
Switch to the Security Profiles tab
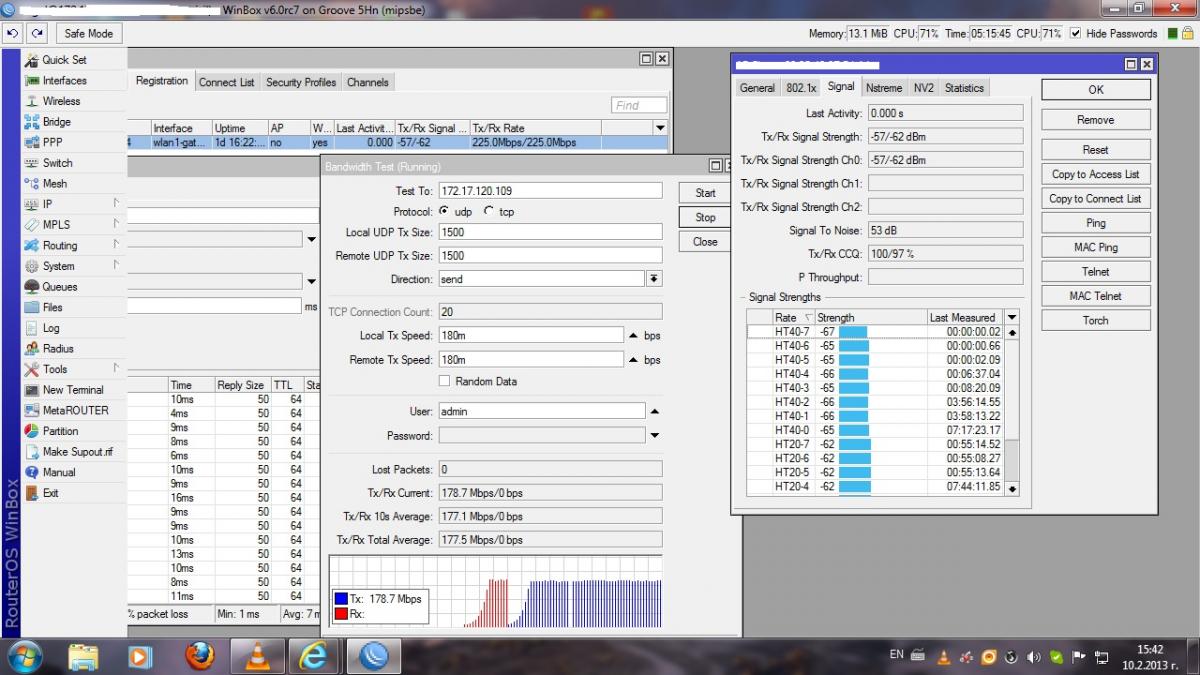point(300,82)
